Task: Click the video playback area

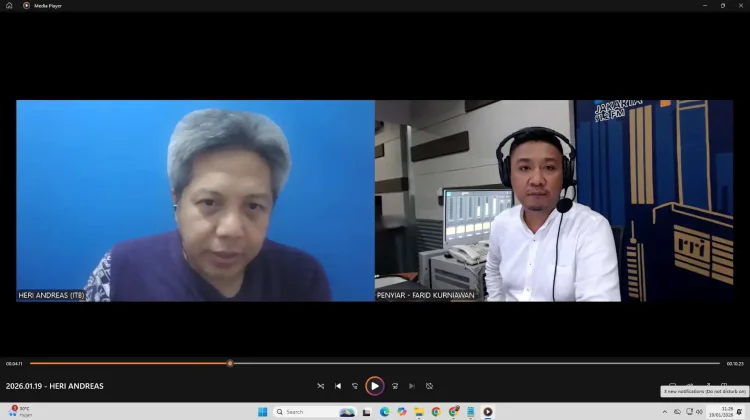Action: pos(374,200)
